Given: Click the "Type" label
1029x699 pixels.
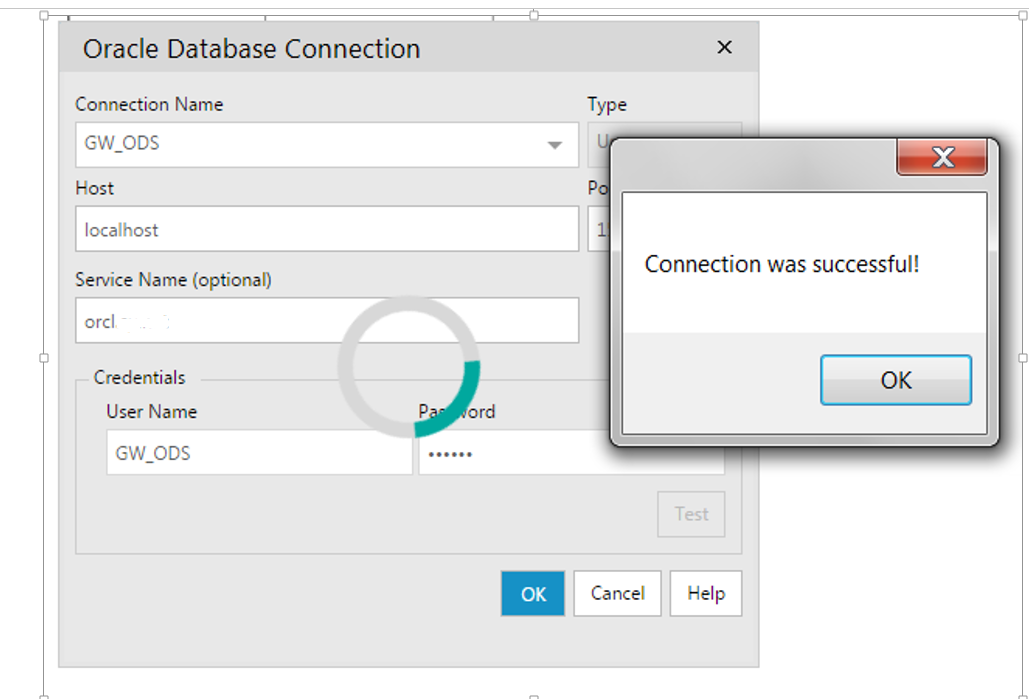Looking at the screenshot, I should pyautogui.click(x=607, y=105).
